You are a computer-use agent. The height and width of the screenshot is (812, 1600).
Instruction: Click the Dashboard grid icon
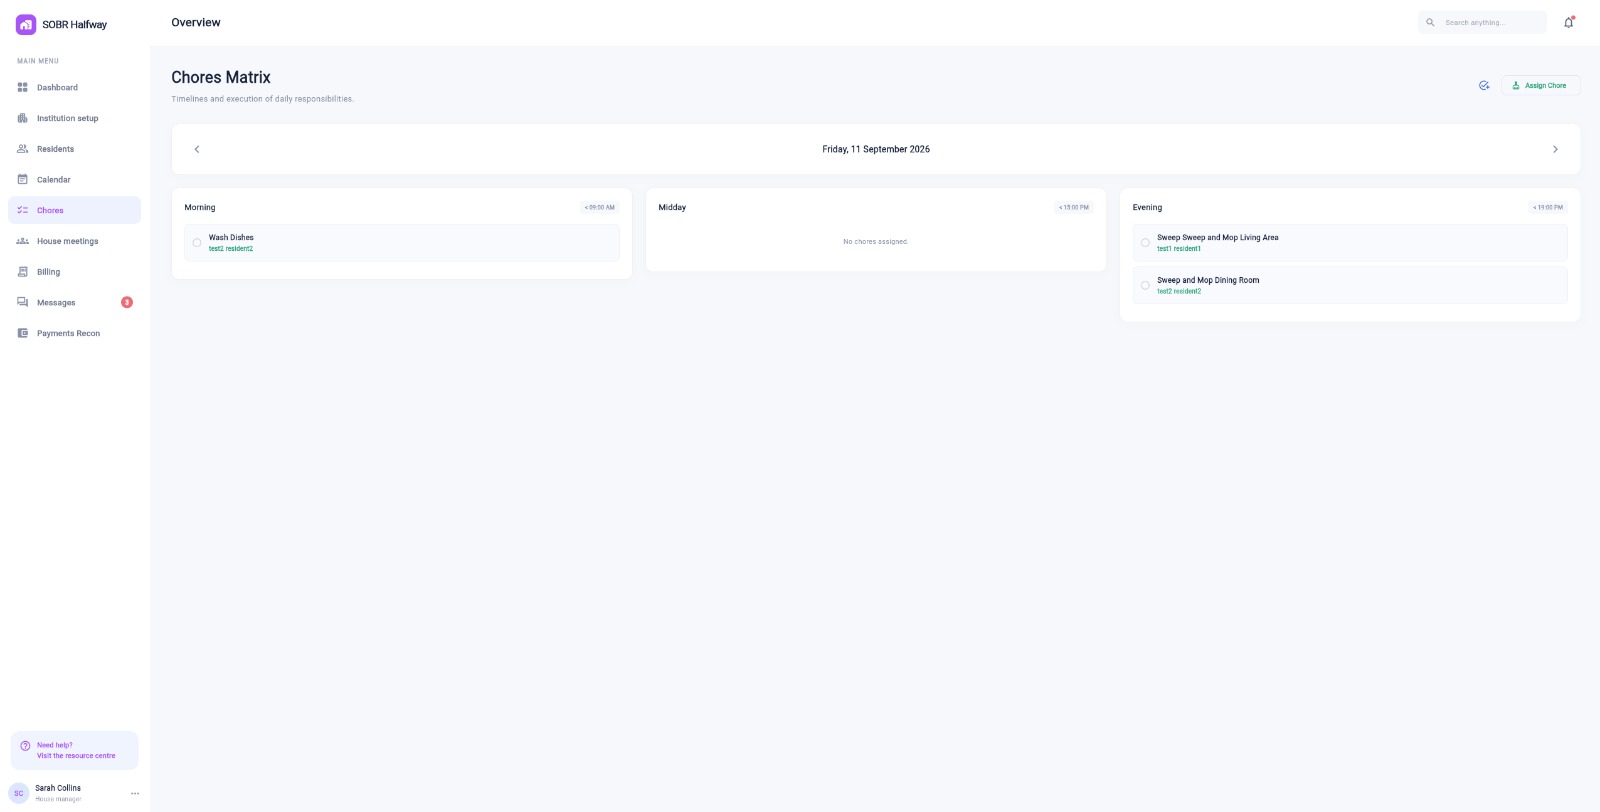point(23,88)
